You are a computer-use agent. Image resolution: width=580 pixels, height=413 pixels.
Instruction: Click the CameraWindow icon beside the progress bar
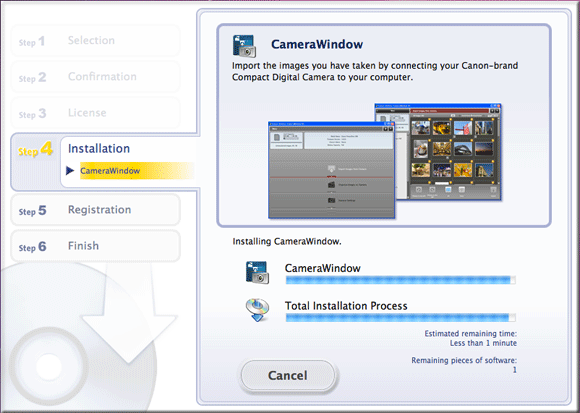click(257, 272)
